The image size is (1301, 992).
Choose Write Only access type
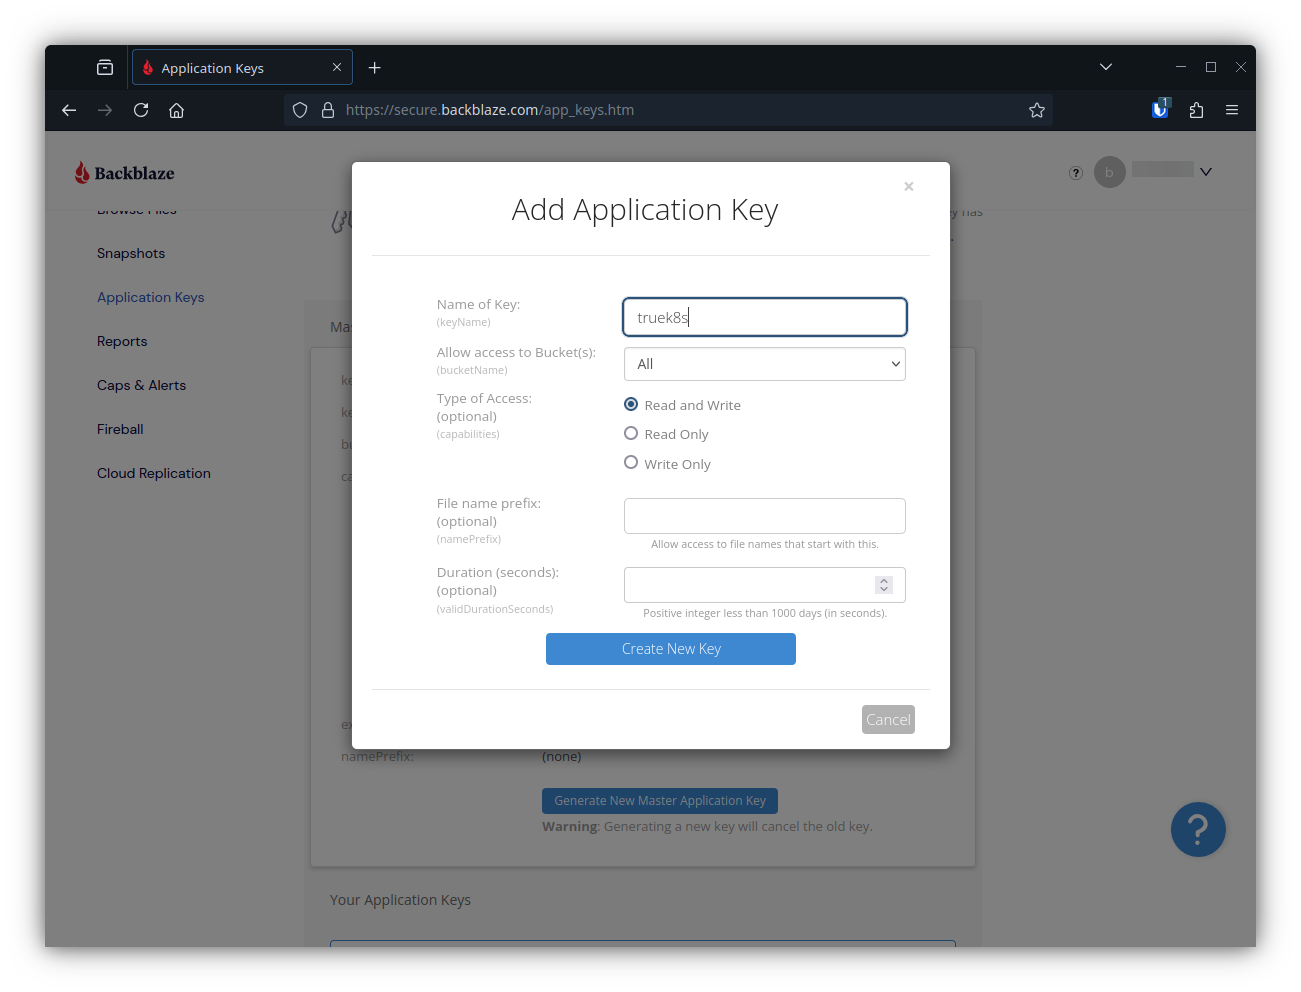[x=631, y=462]
